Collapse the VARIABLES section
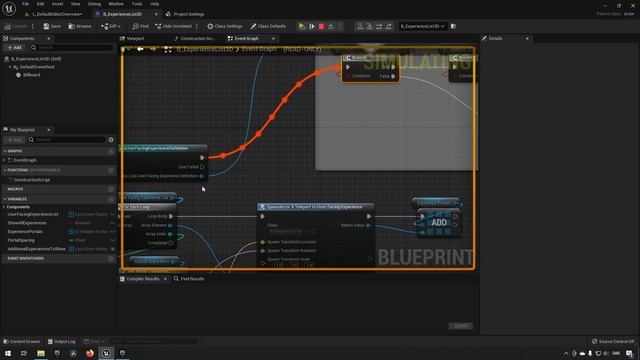The image size is (640, 360). 5,199
